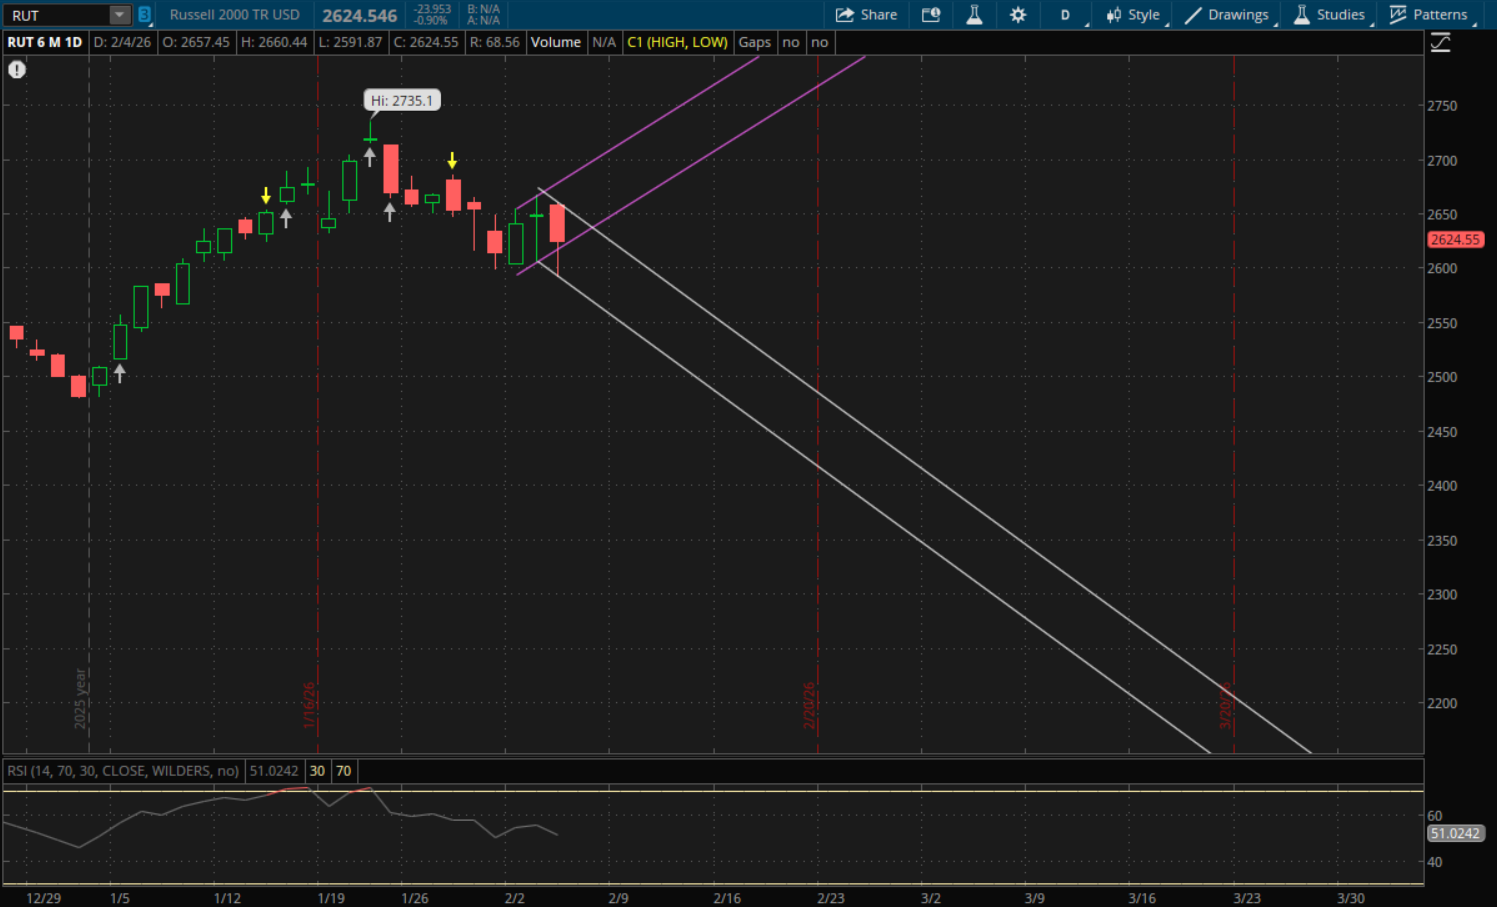
Task: Click the RSI study label
Action: 123,771
